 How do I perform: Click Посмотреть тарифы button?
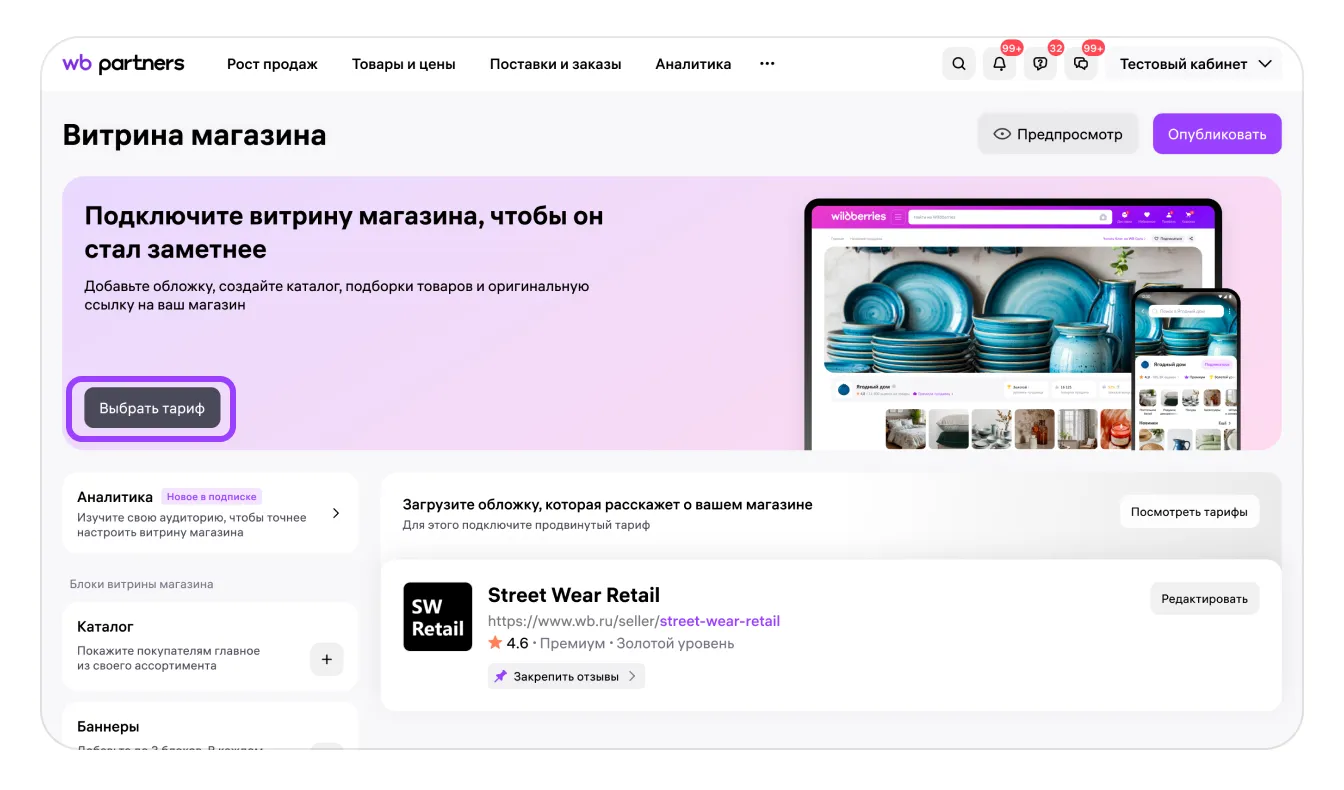pos(1188,512)
